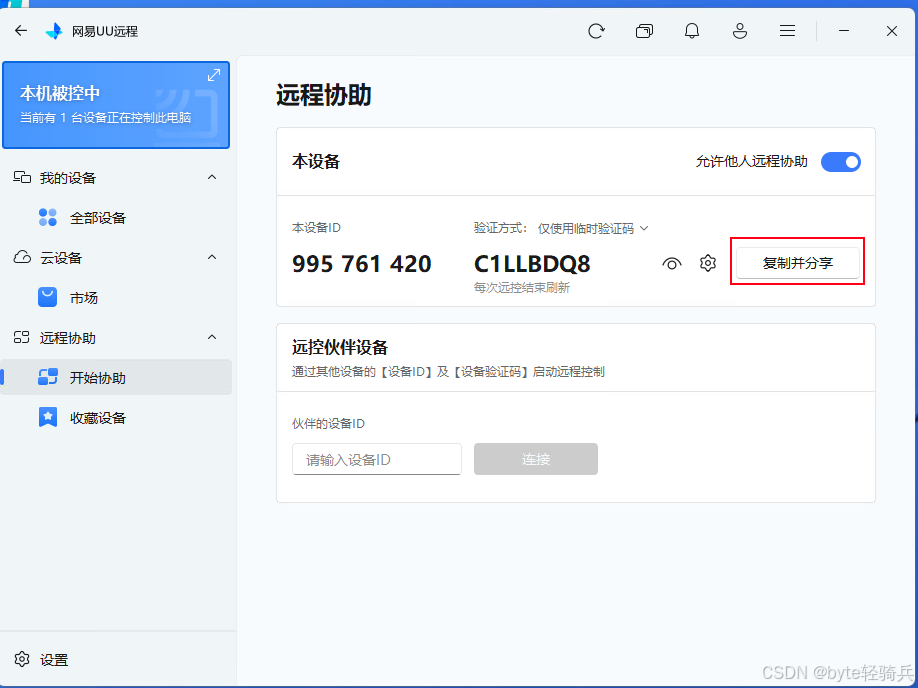
Task: Click the 复制并分享 button
Action: 797,263
